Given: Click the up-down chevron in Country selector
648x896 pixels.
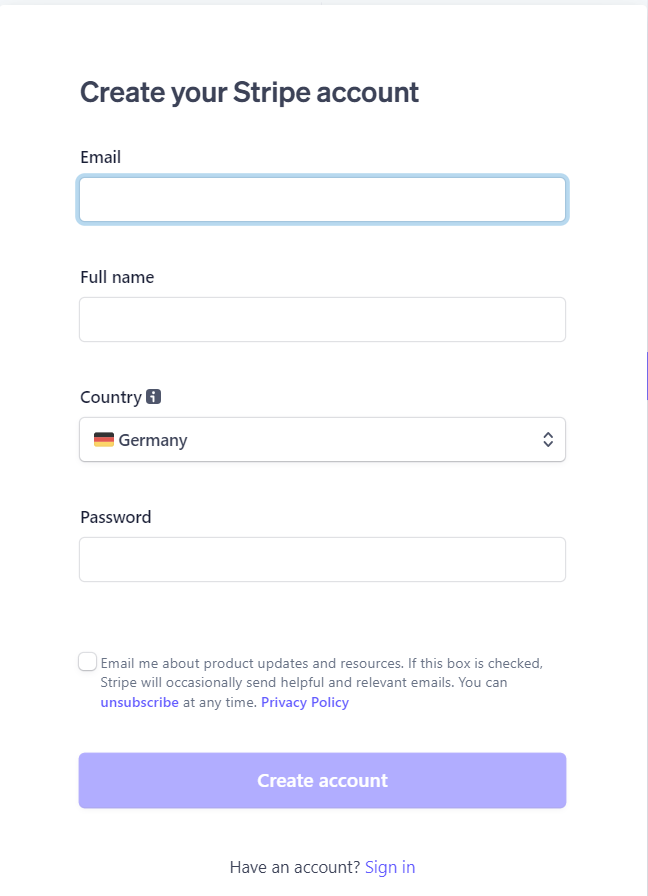Looking at the screenshot, I should (548, 439).
